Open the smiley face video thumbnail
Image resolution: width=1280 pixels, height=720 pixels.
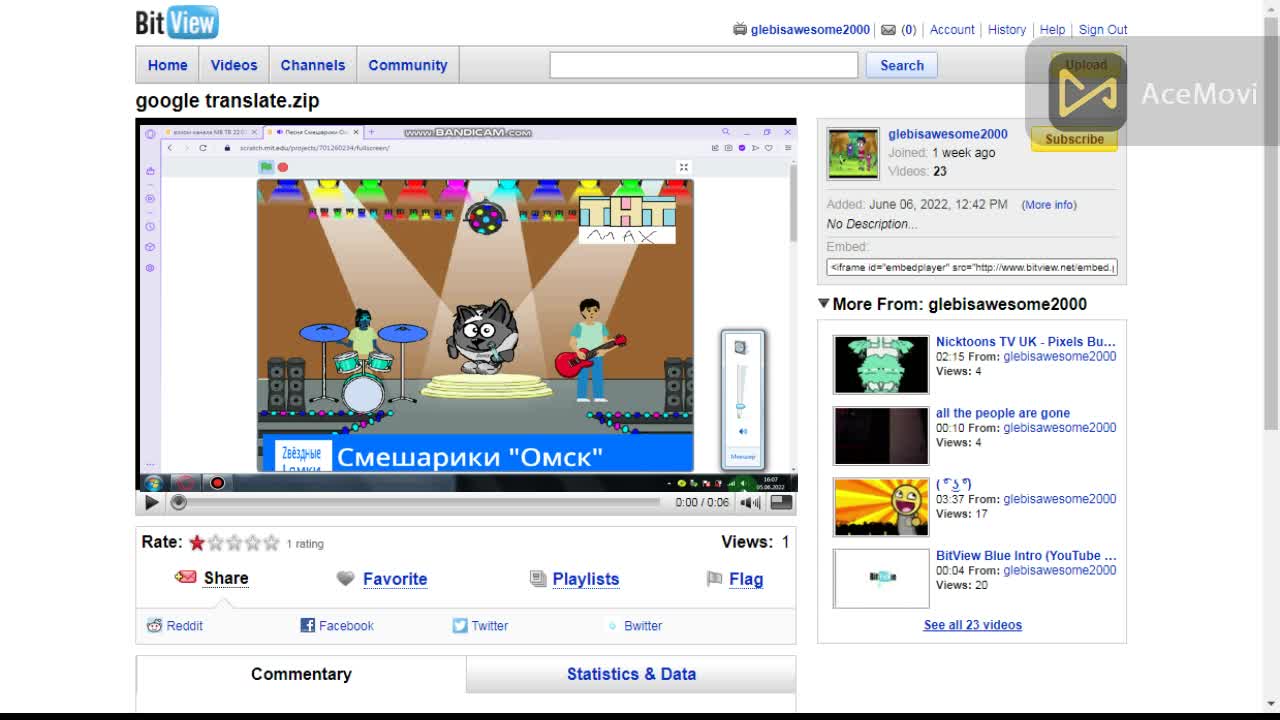881,507
